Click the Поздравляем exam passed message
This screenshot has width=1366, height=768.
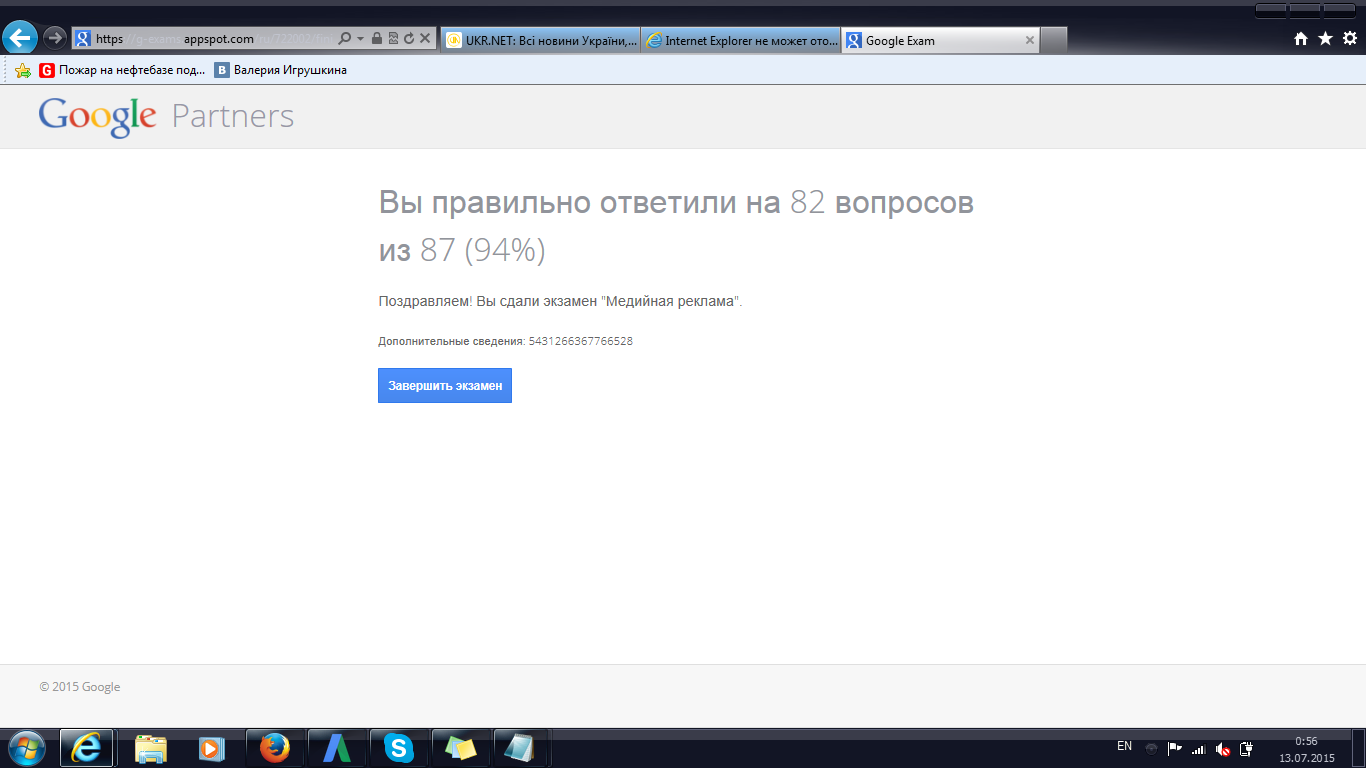tap(560, 301)
